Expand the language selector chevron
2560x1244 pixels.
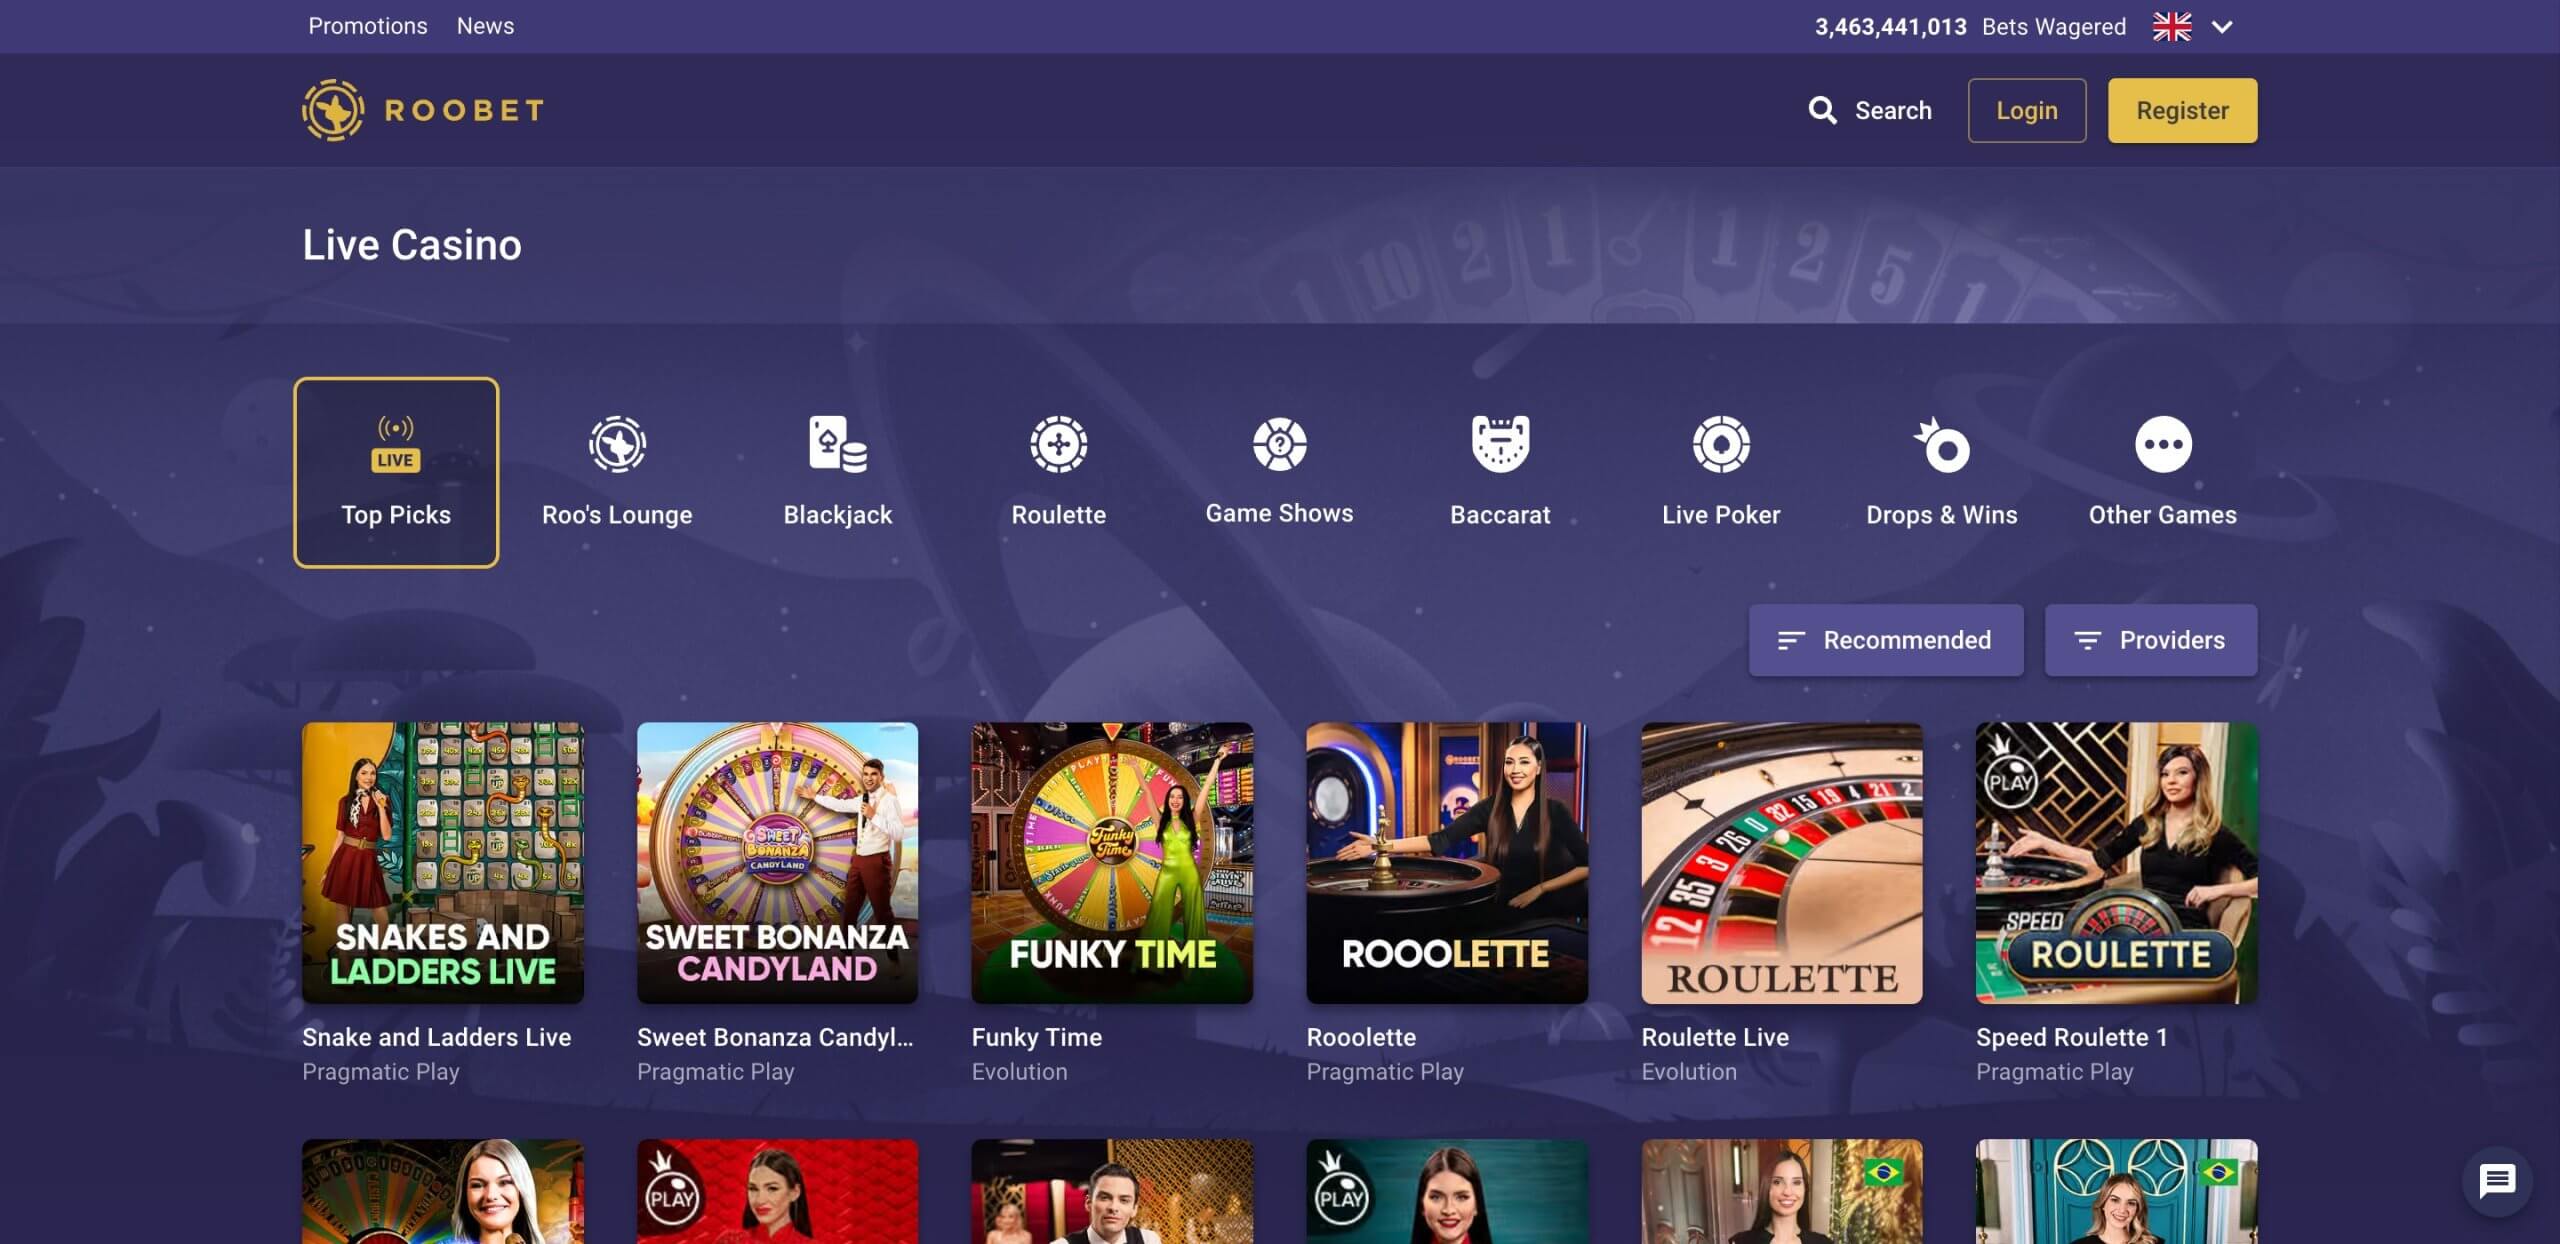[2222, 27]
